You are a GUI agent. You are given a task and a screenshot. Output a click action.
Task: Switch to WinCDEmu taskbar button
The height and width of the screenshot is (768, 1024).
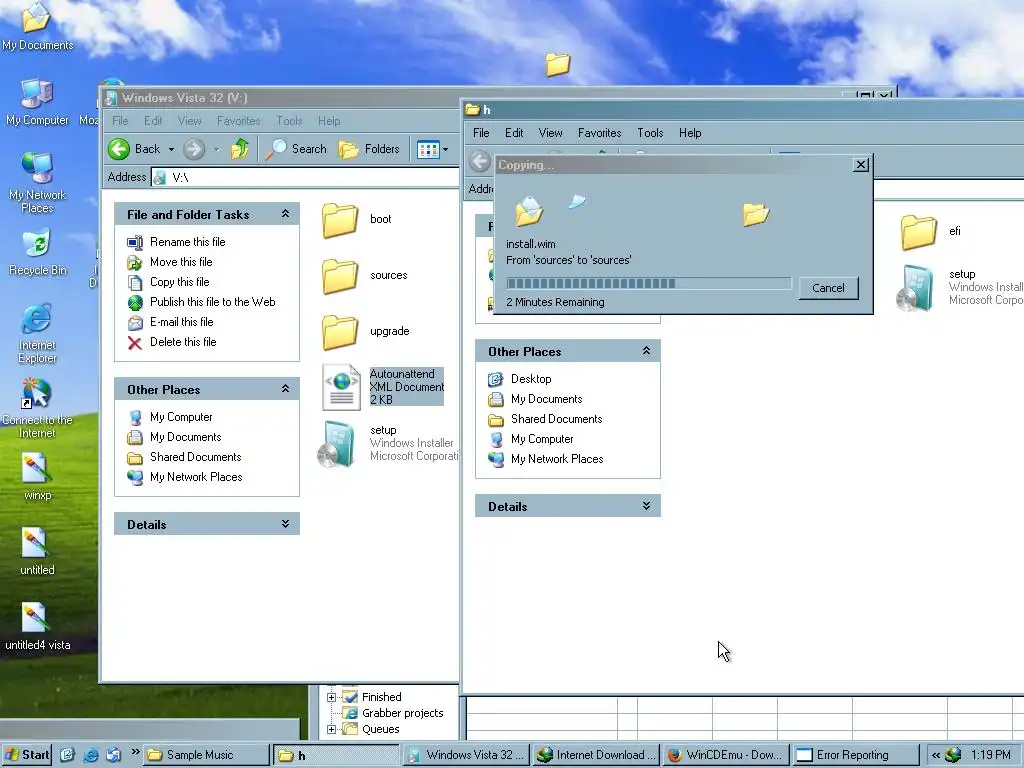[x=725, y=755]
